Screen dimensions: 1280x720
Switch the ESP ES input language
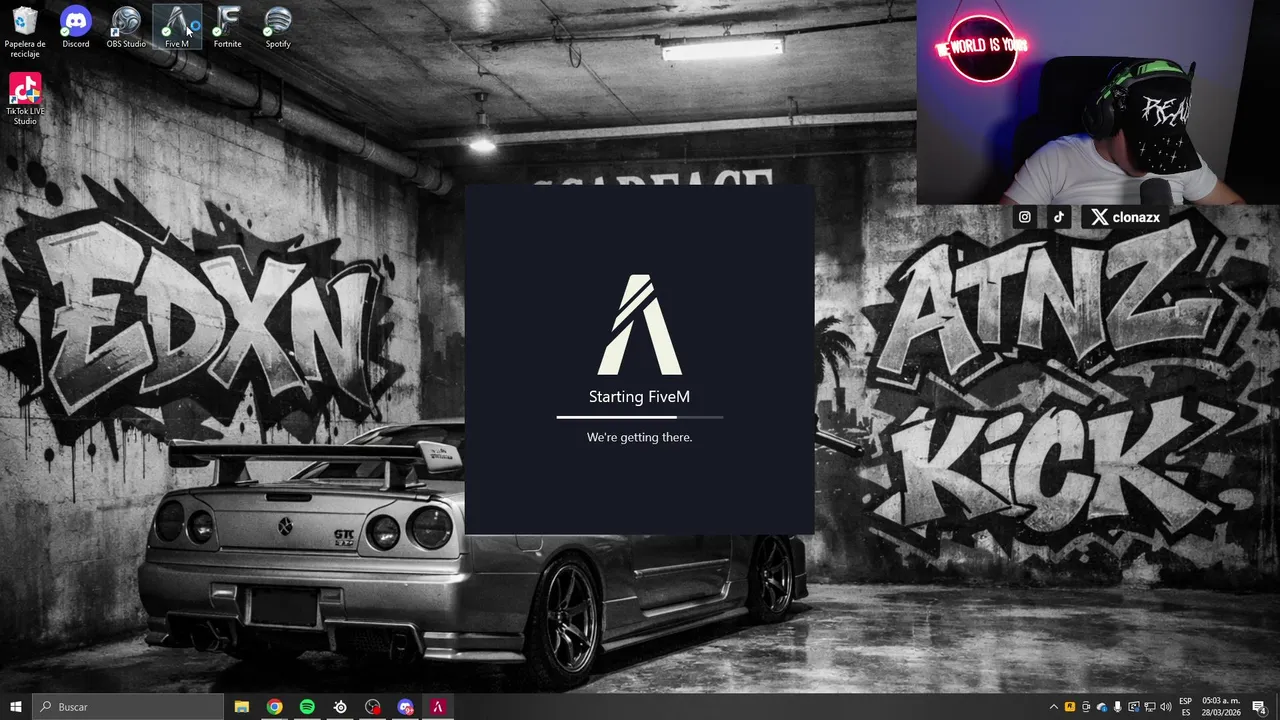(1186, 707)
